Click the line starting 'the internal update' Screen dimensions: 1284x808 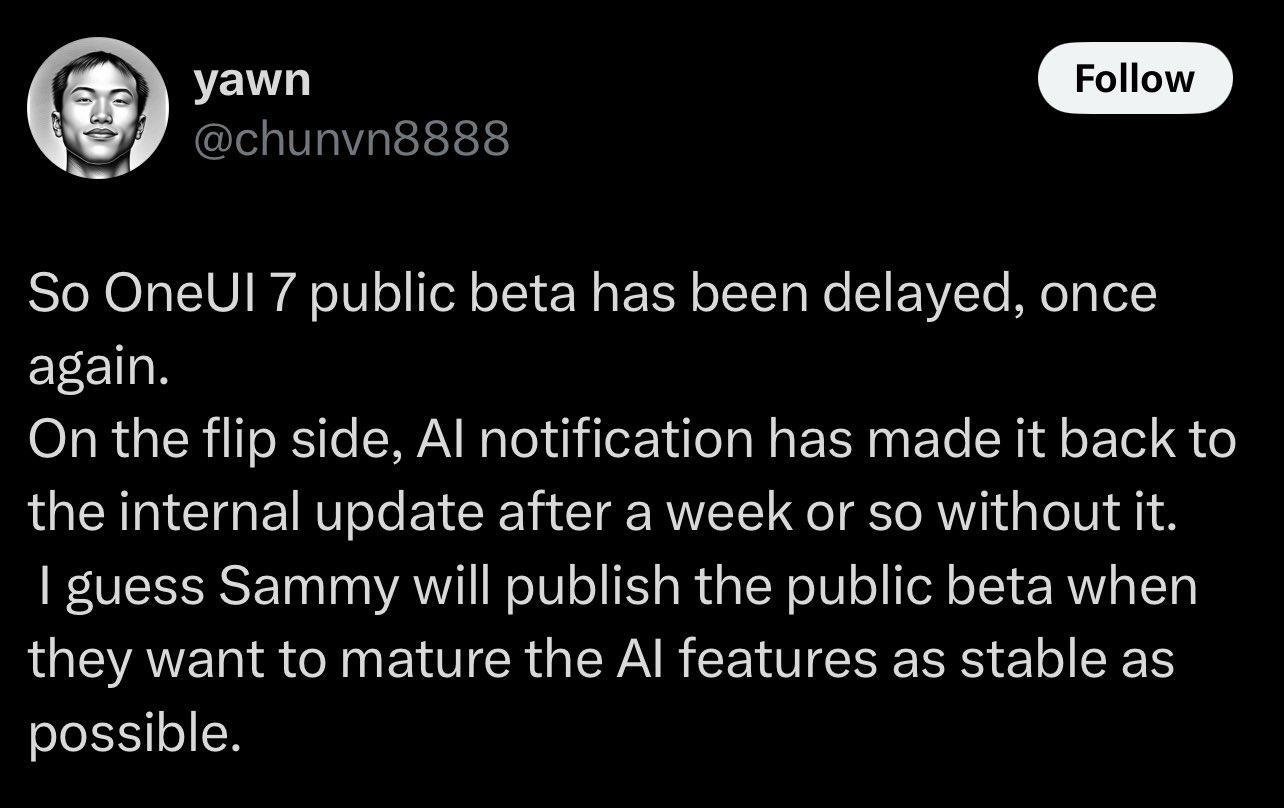pyautogui.click(x=600, y=514)
